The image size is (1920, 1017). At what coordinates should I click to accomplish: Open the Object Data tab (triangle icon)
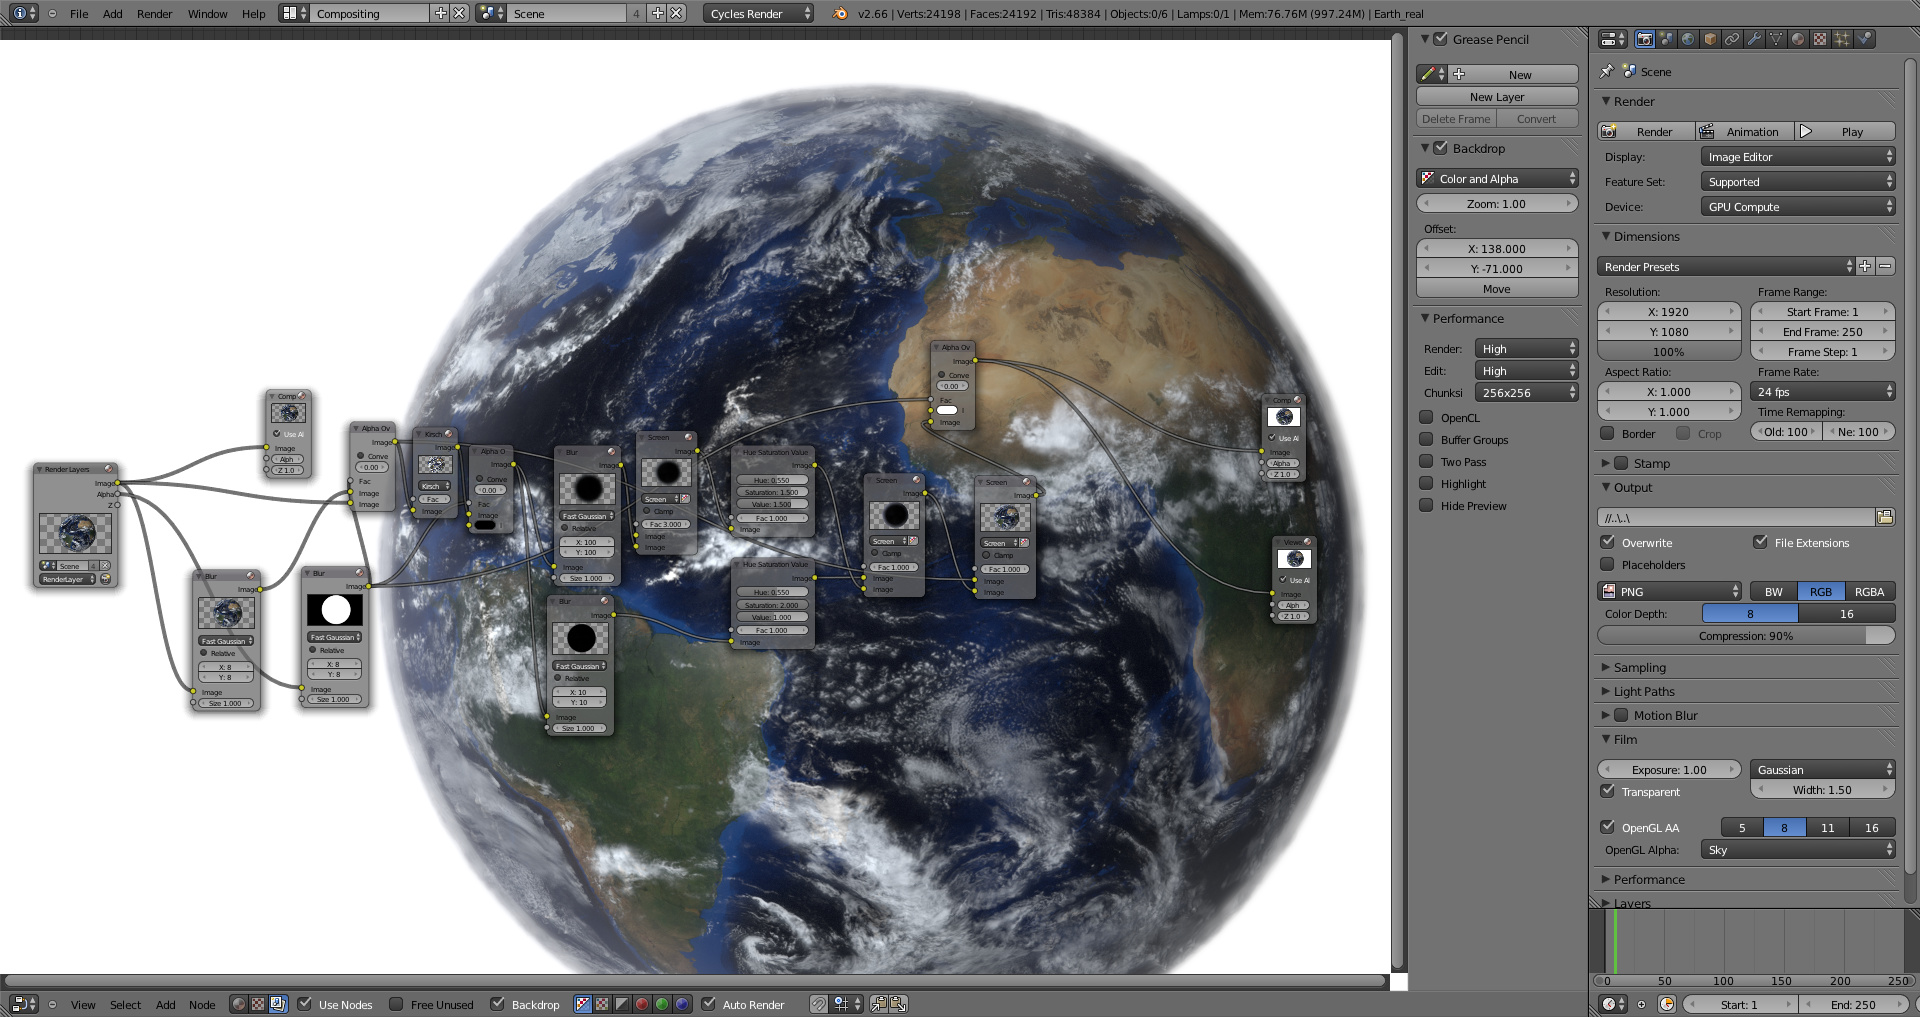click(1776, 39)
